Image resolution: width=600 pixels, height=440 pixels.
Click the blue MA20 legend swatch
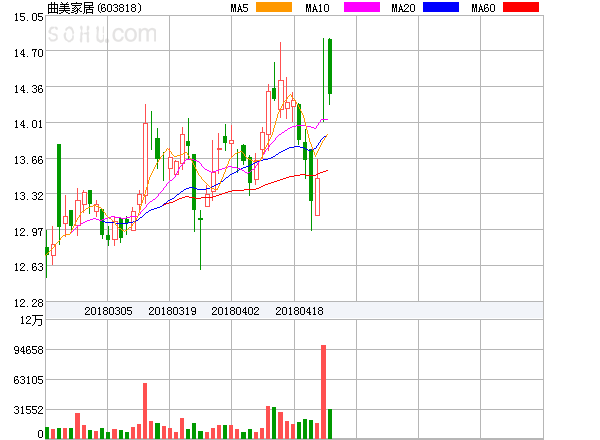(441, 7)
